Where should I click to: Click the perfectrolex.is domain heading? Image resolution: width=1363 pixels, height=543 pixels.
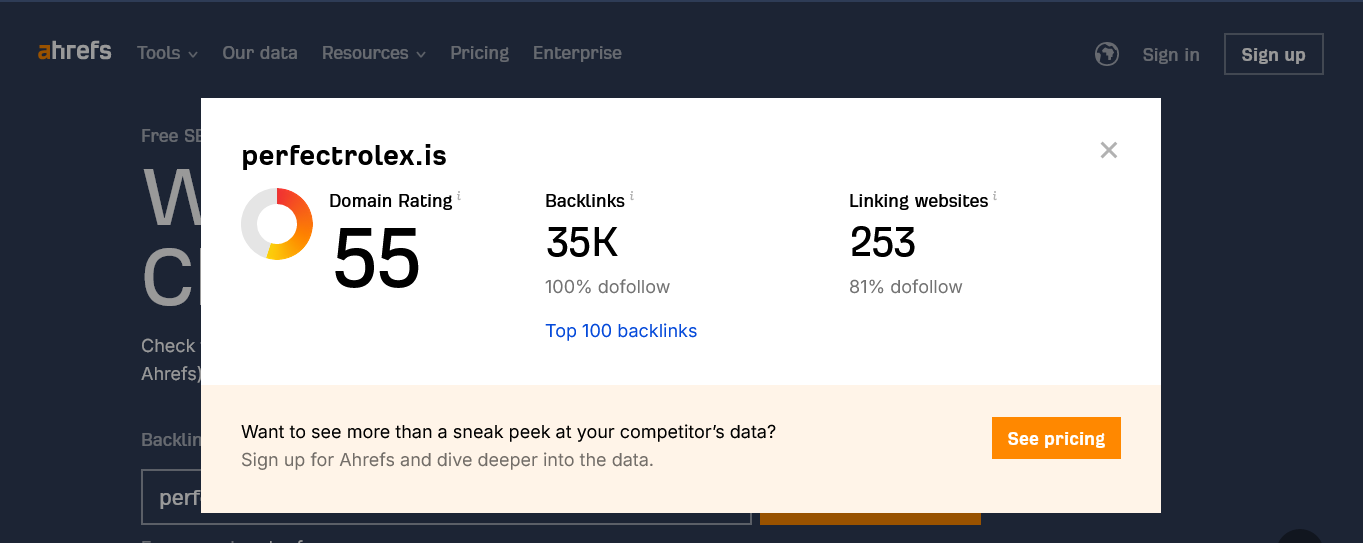tap(344, 156)
